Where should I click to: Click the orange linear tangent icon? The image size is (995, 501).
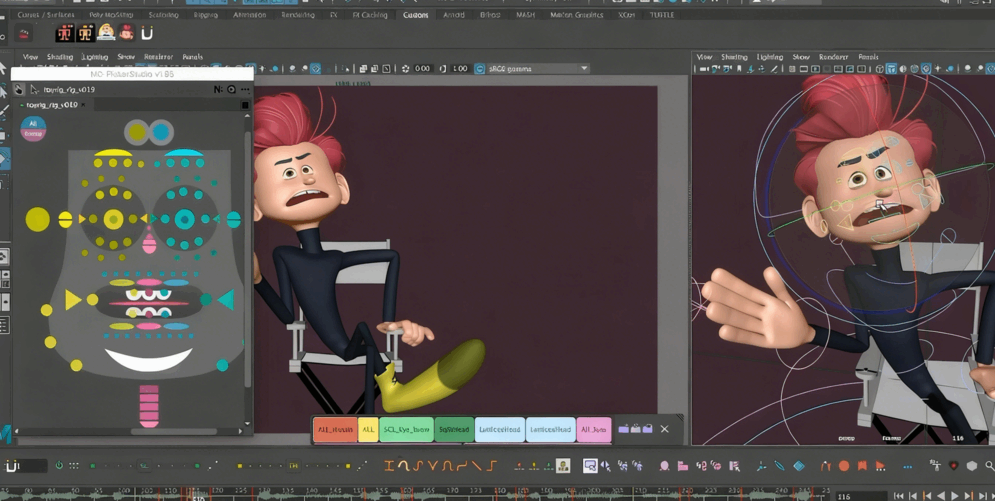476,466
